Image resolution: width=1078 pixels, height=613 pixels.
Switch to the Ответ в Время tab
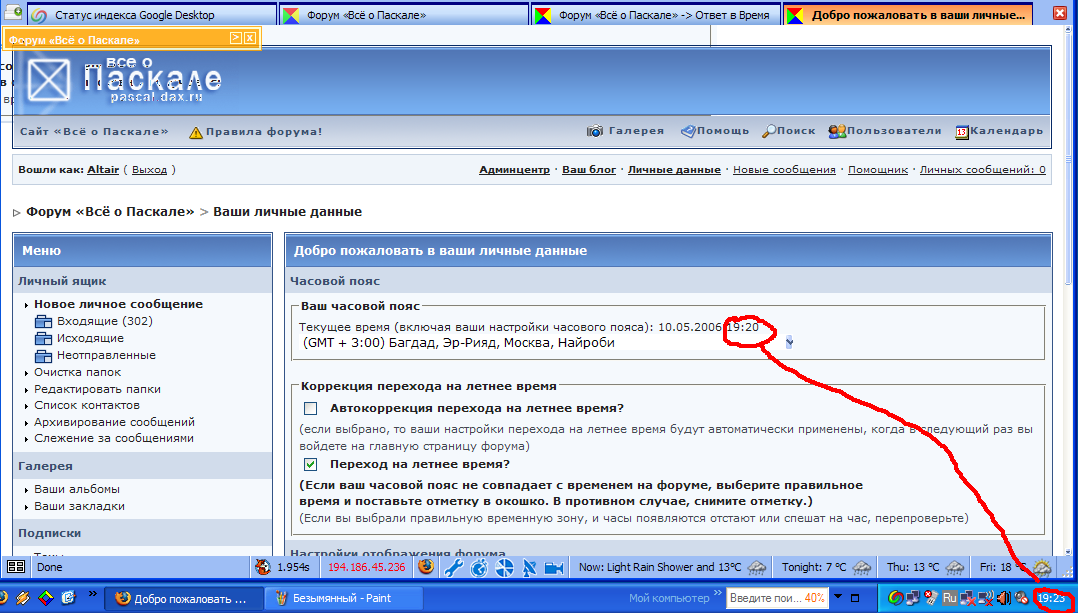(x=653, y=16)
